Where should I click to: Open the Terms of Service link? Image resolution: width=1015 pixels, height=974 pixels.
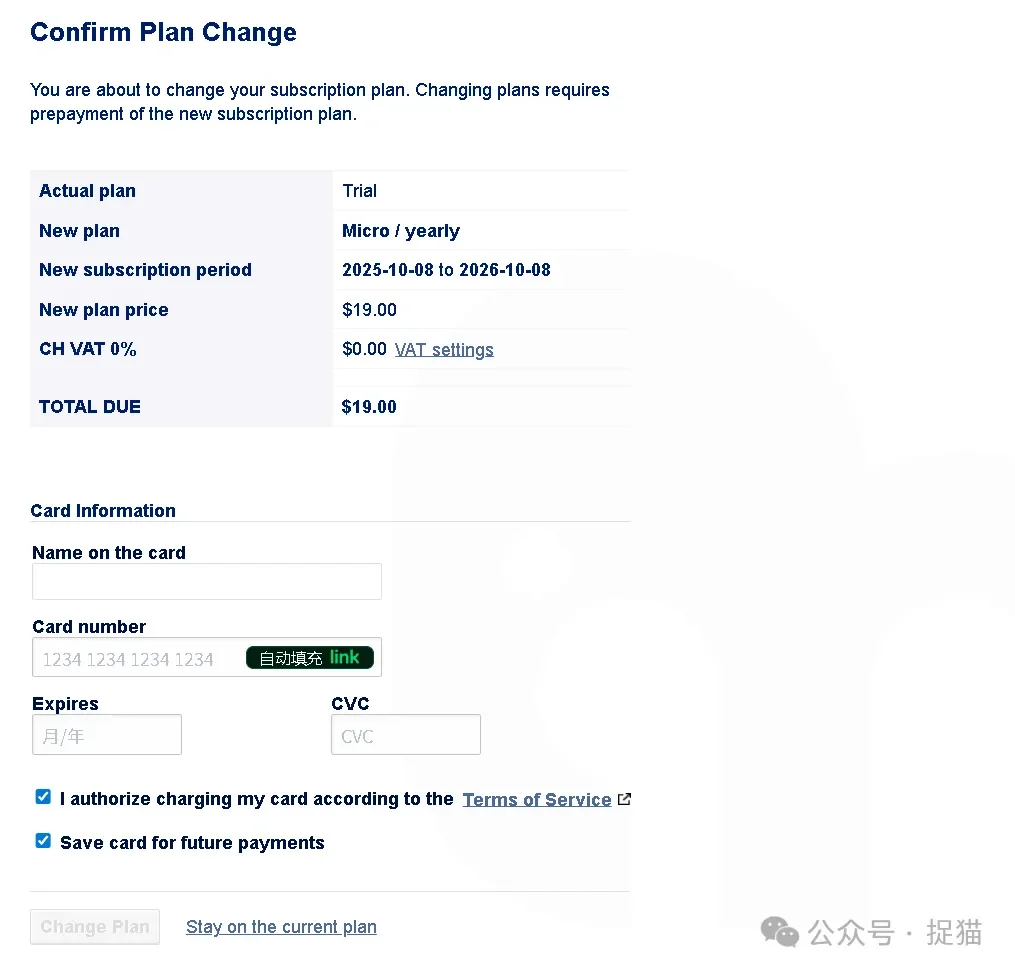click(536, 799)
